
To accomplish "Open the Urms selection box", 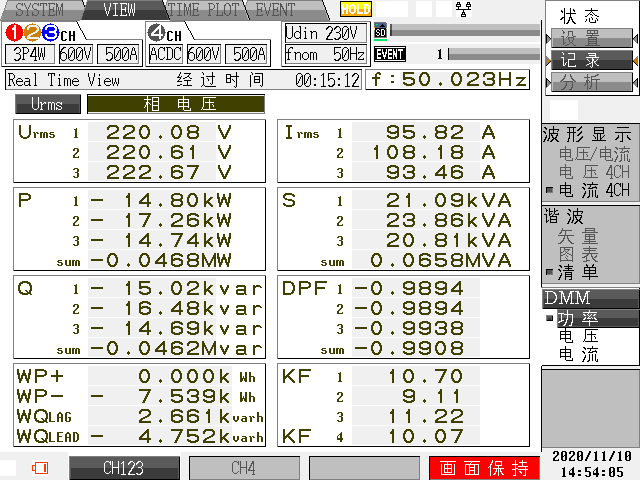I will click(47, 104).
